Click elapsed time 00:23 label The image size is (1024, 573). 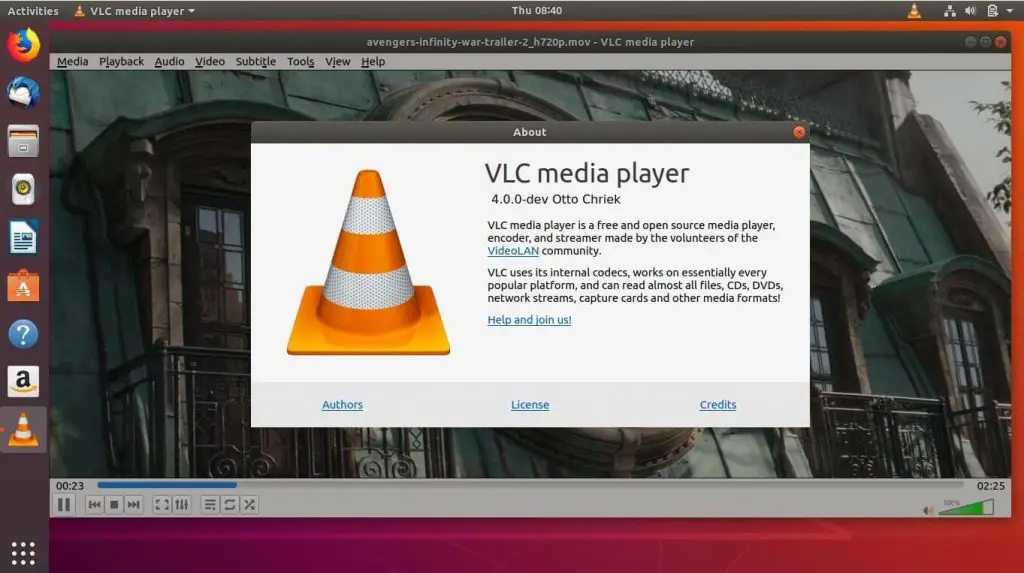click(70, 485)
